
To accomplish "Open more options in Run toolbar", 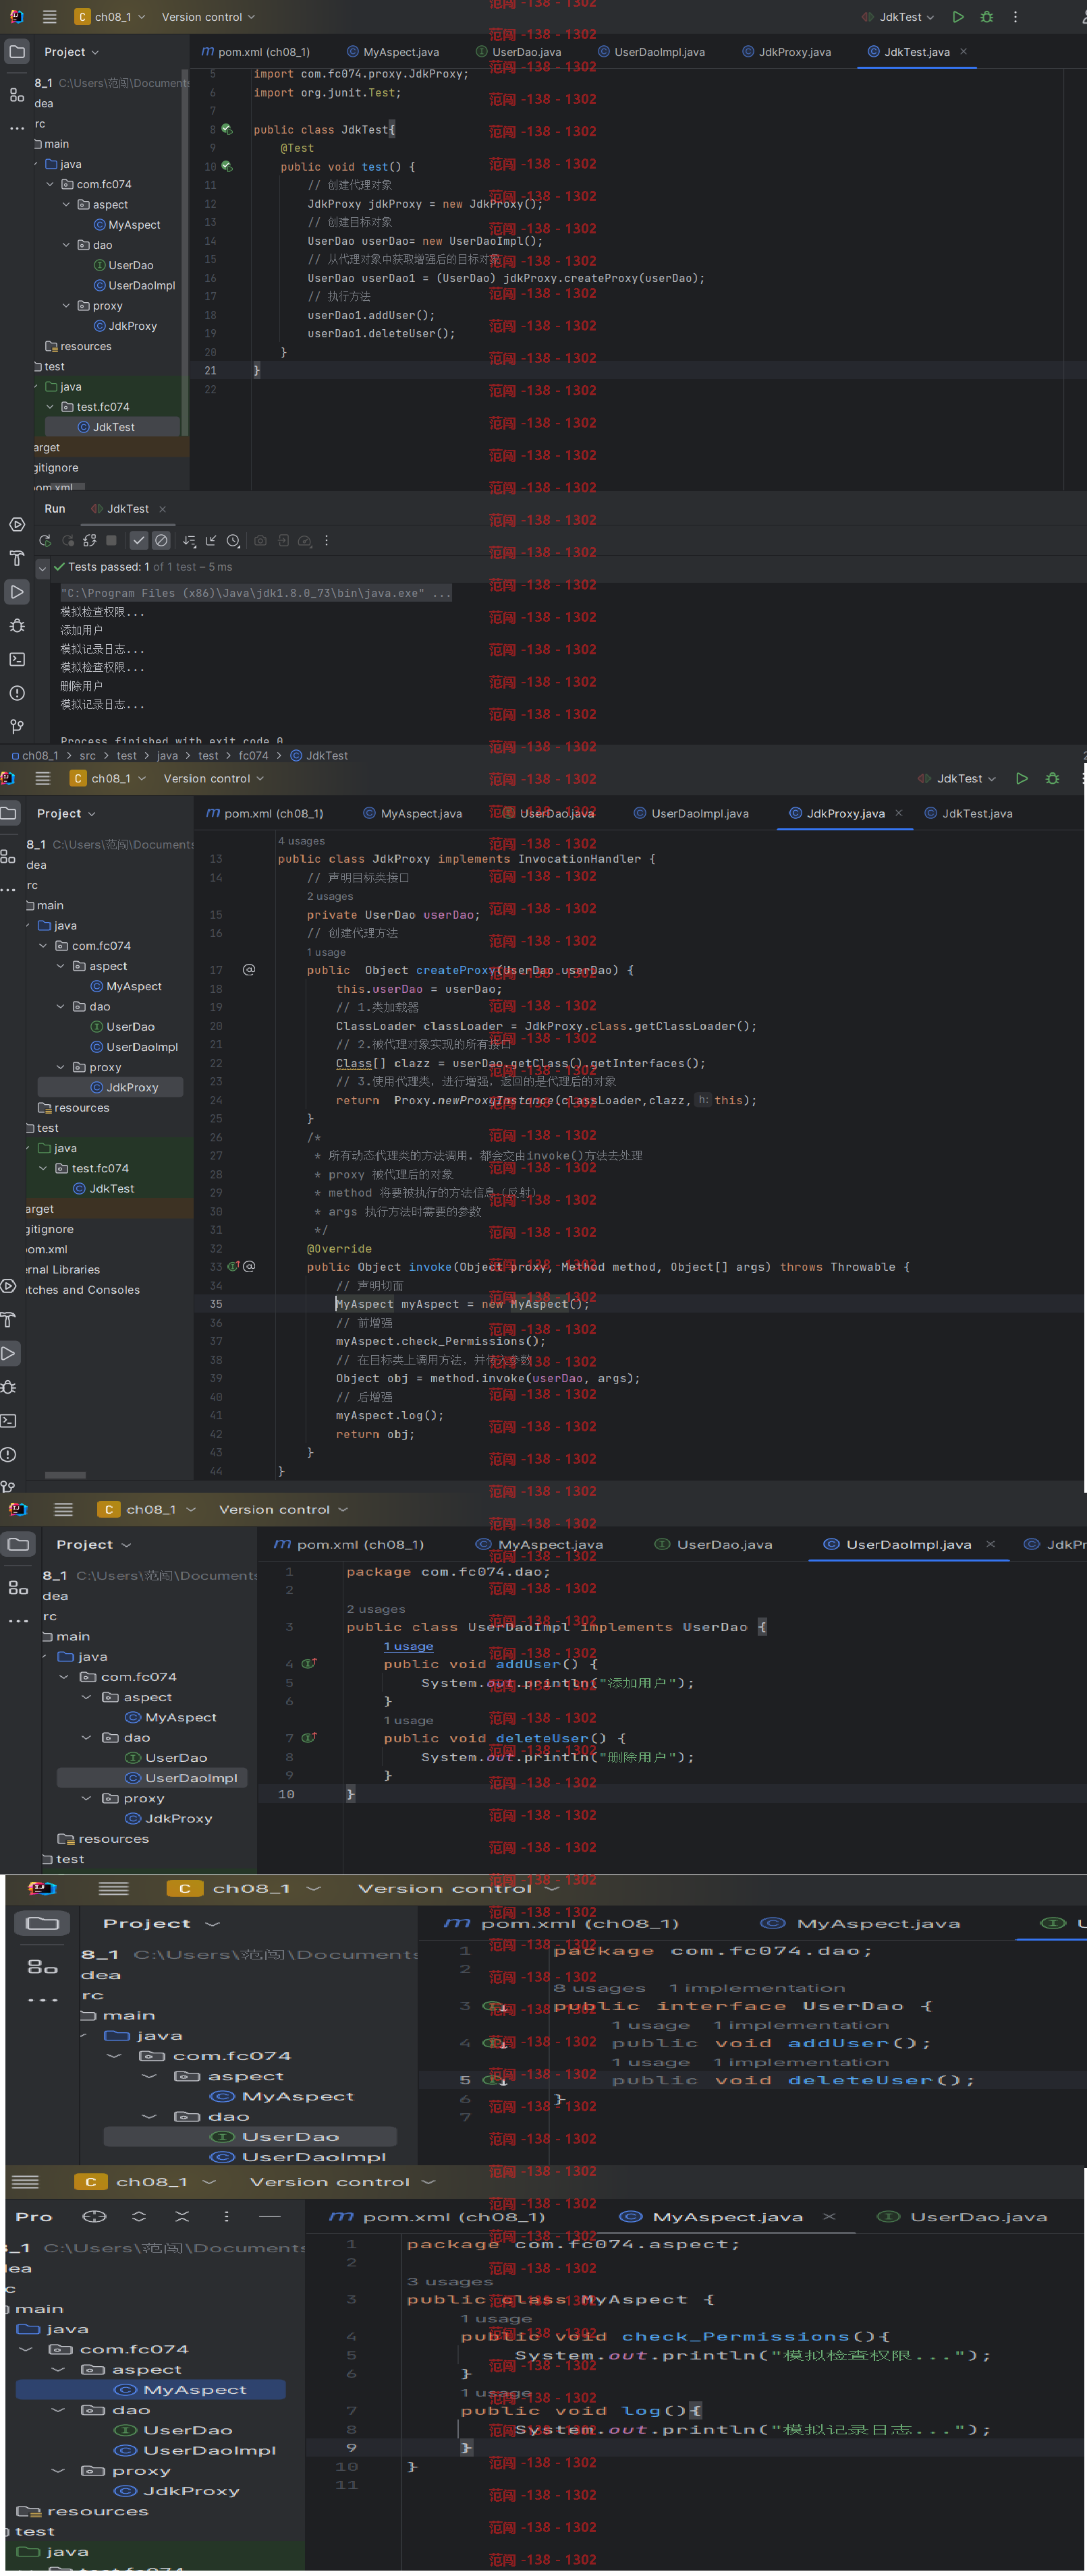I will point(326,541).
